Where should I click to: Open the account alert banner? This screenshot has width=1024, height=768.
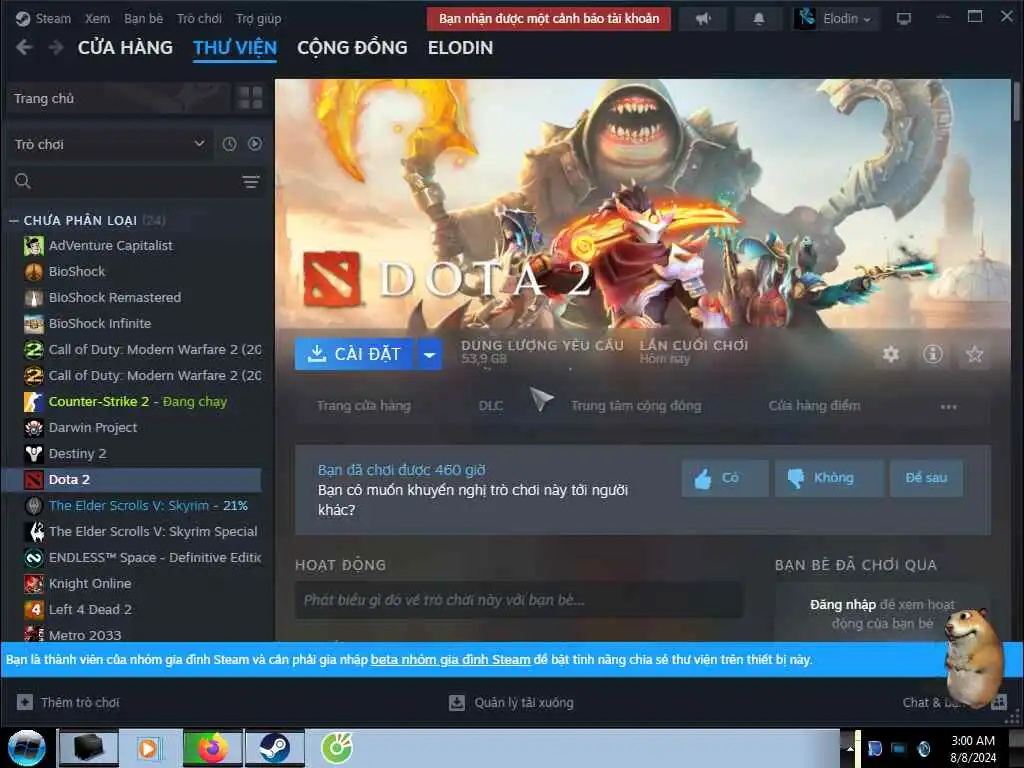(549, 19)
